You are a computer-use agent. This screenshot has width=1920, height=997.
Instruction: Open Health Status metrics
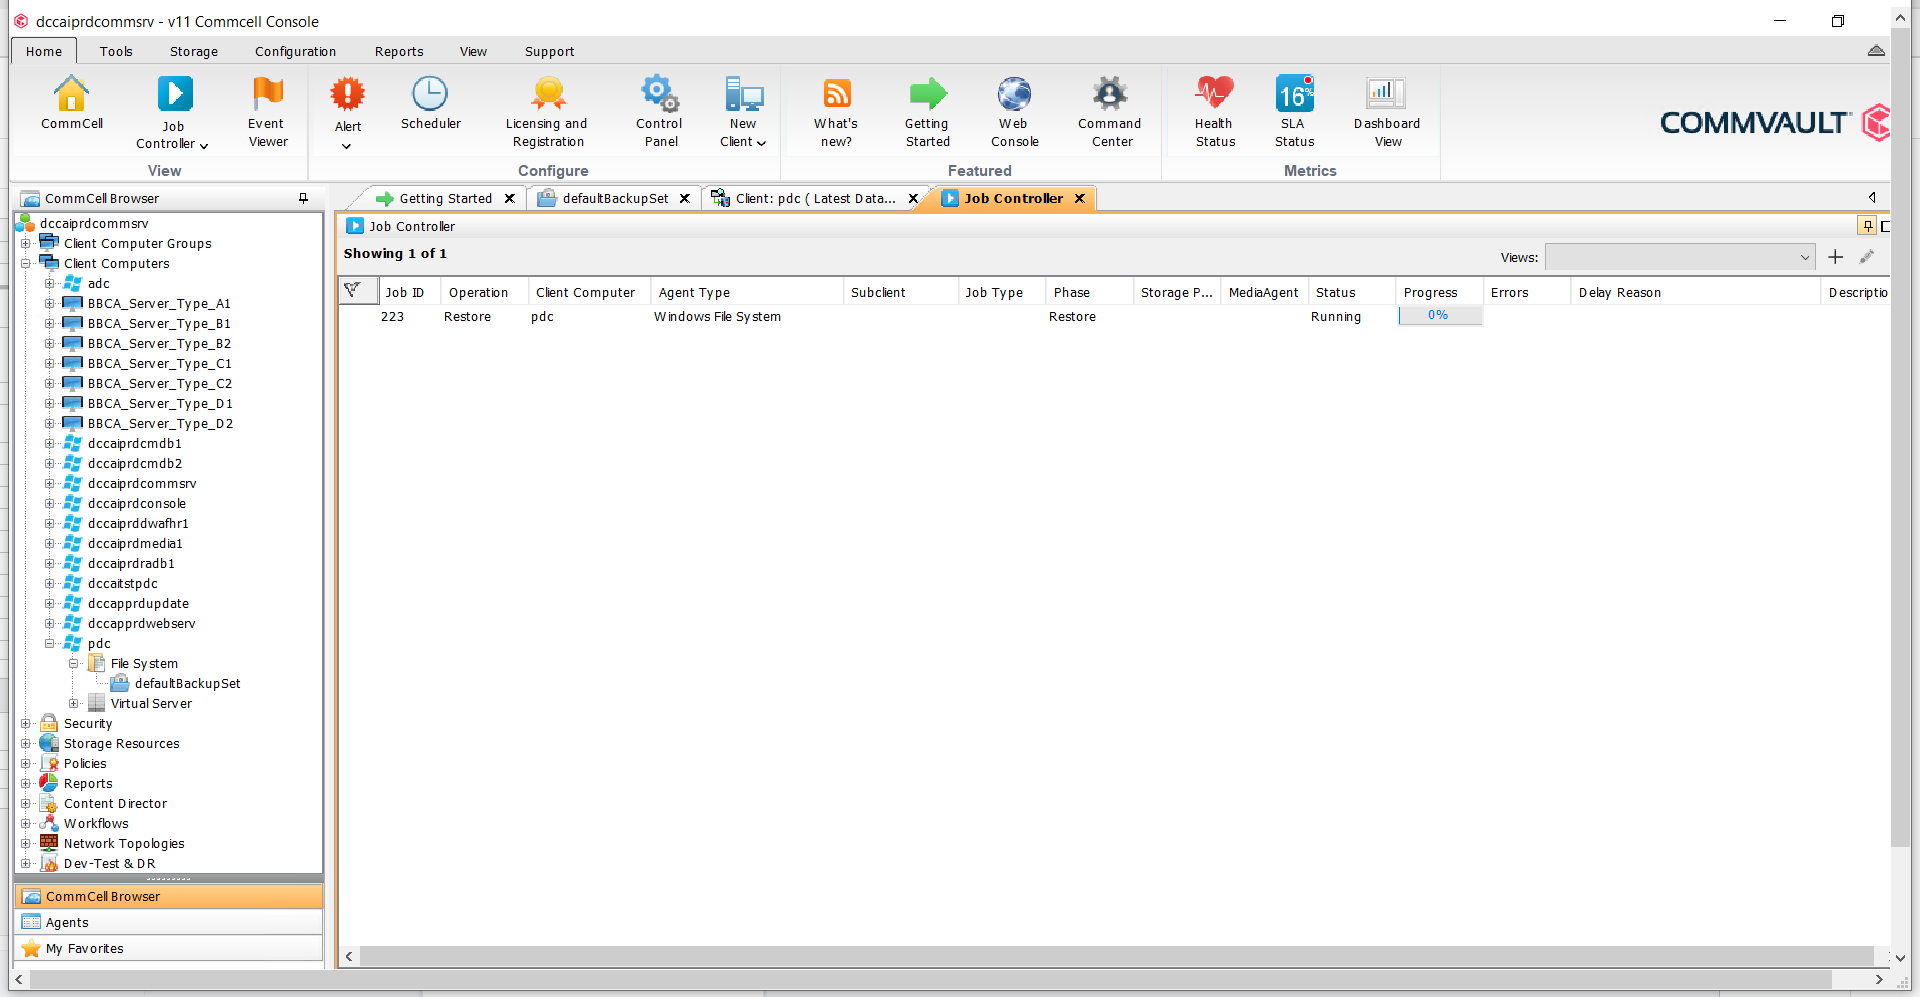click(x=1214, y=112)
